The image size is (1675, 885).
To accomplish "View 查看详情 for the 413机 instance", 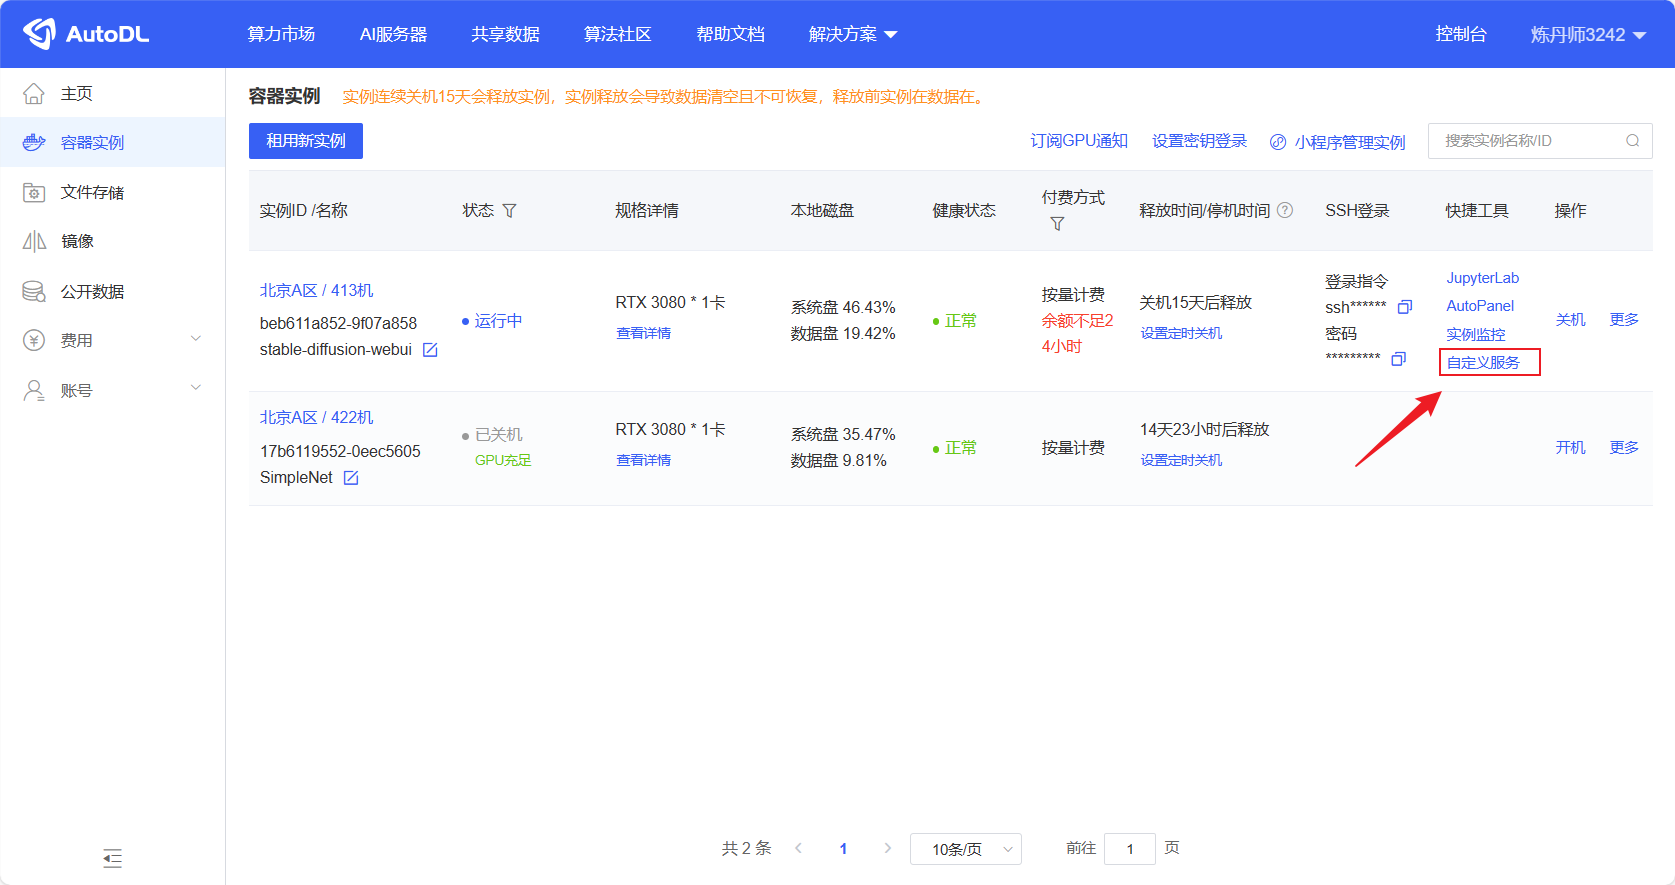I will (643, 333).
